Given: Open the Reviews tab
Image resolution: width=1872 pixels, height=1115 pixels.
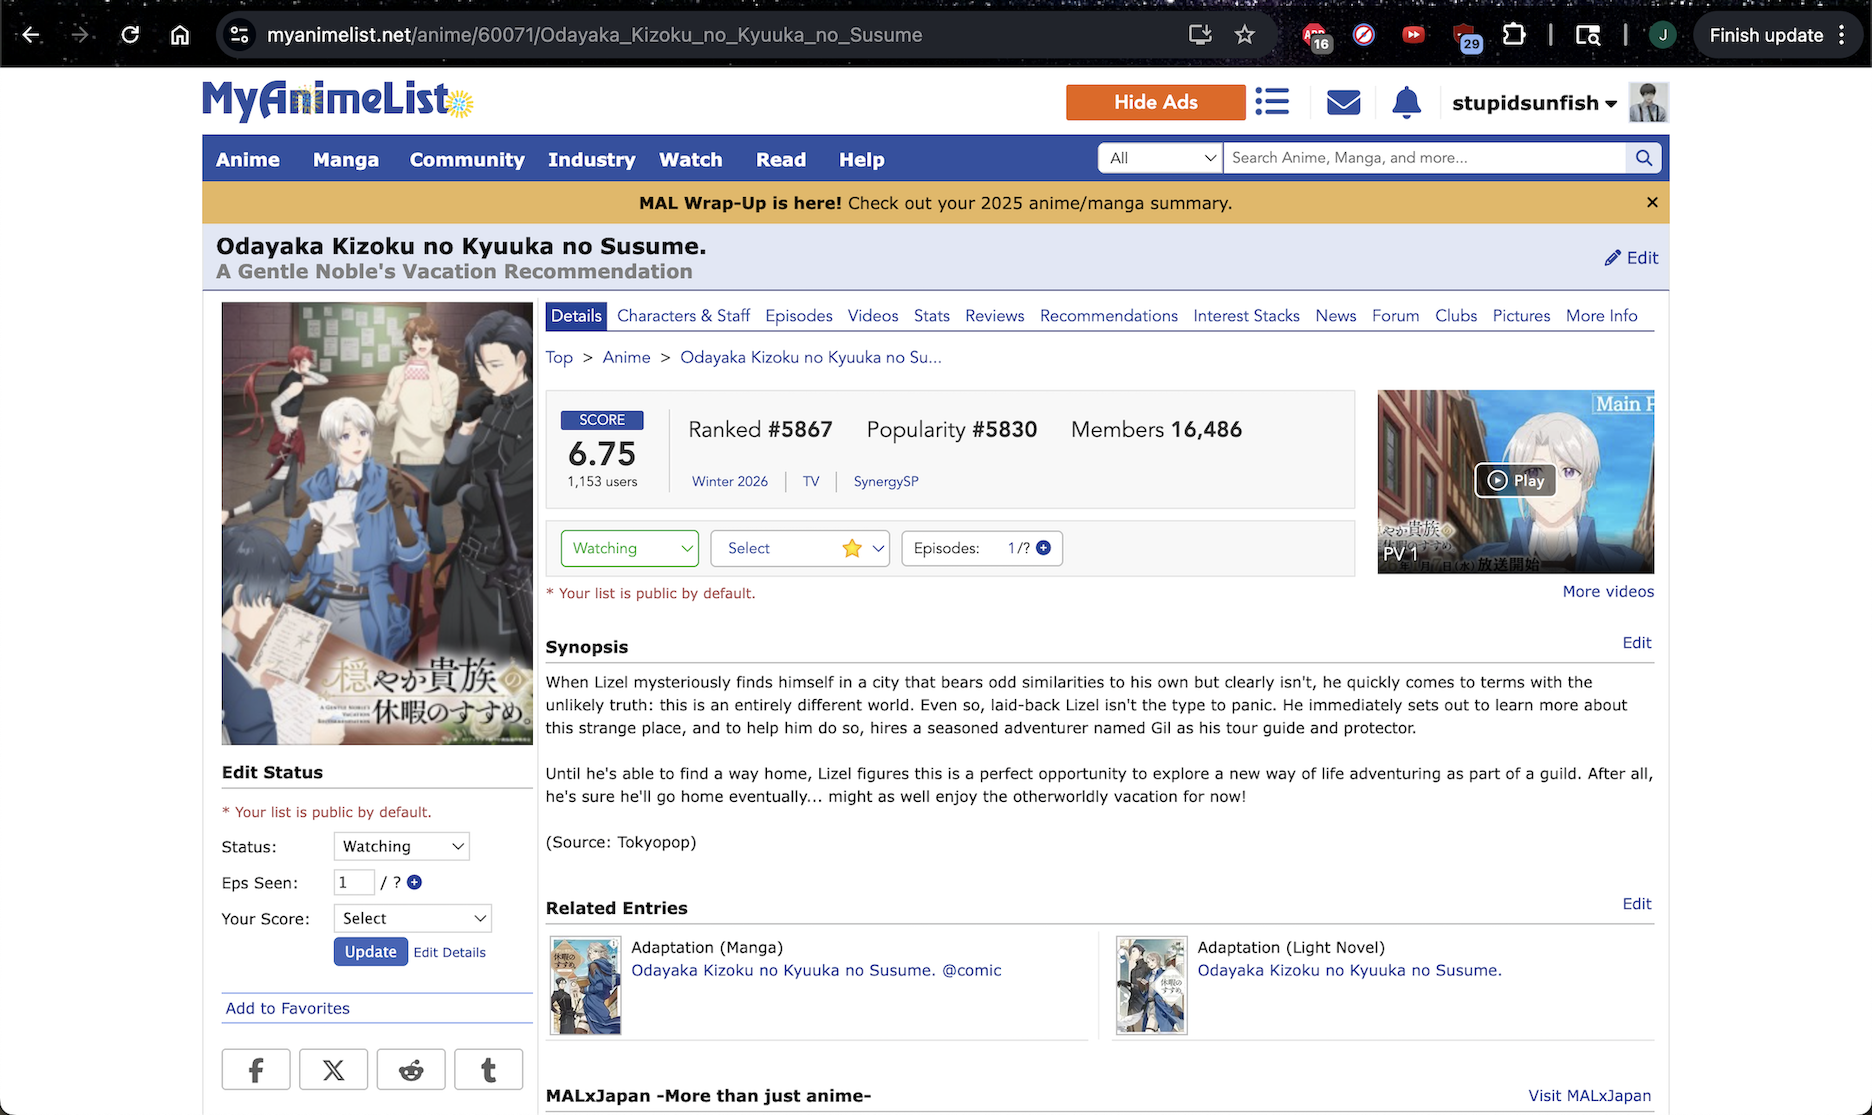Looking at the screenshot, I should [994, 316].
